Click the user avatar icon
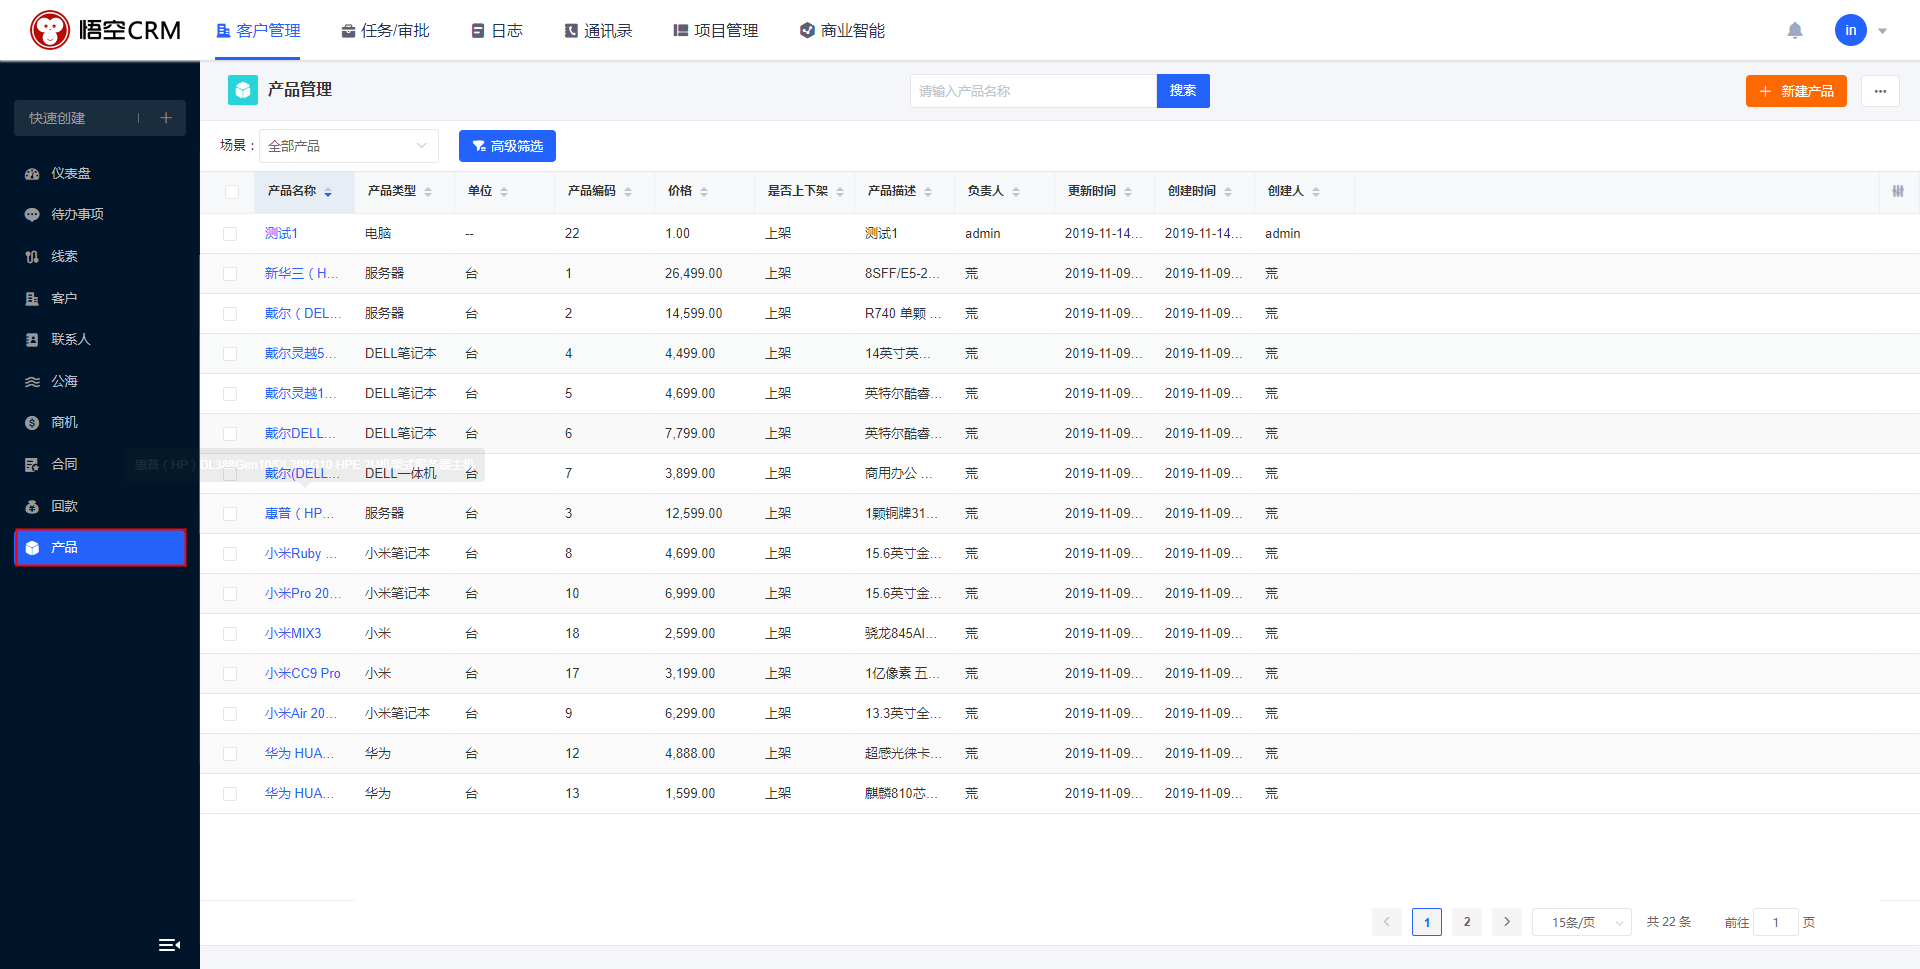This screenshot has width=1920, height=969. 1850,30
